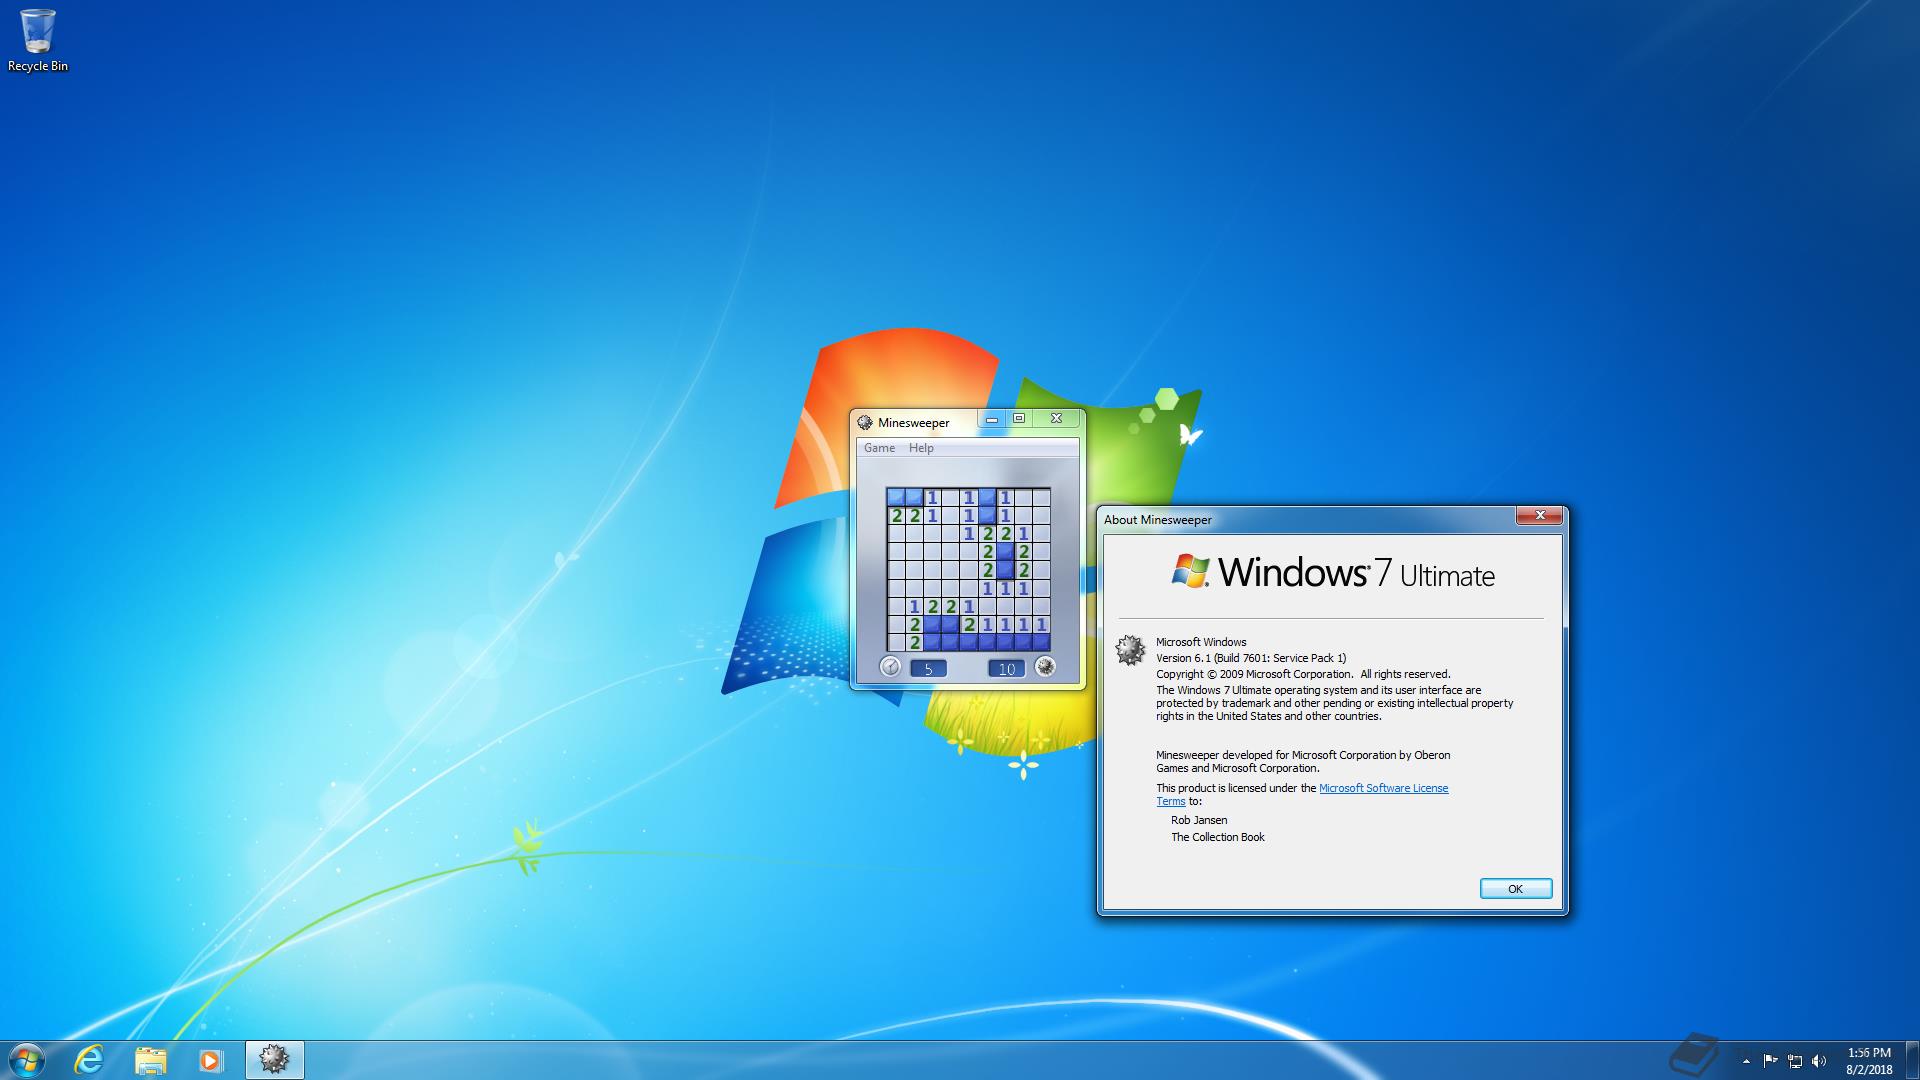Show hidden tray icons arrow
Screen dimensions: 1920x1080
click(1746, 1061)
